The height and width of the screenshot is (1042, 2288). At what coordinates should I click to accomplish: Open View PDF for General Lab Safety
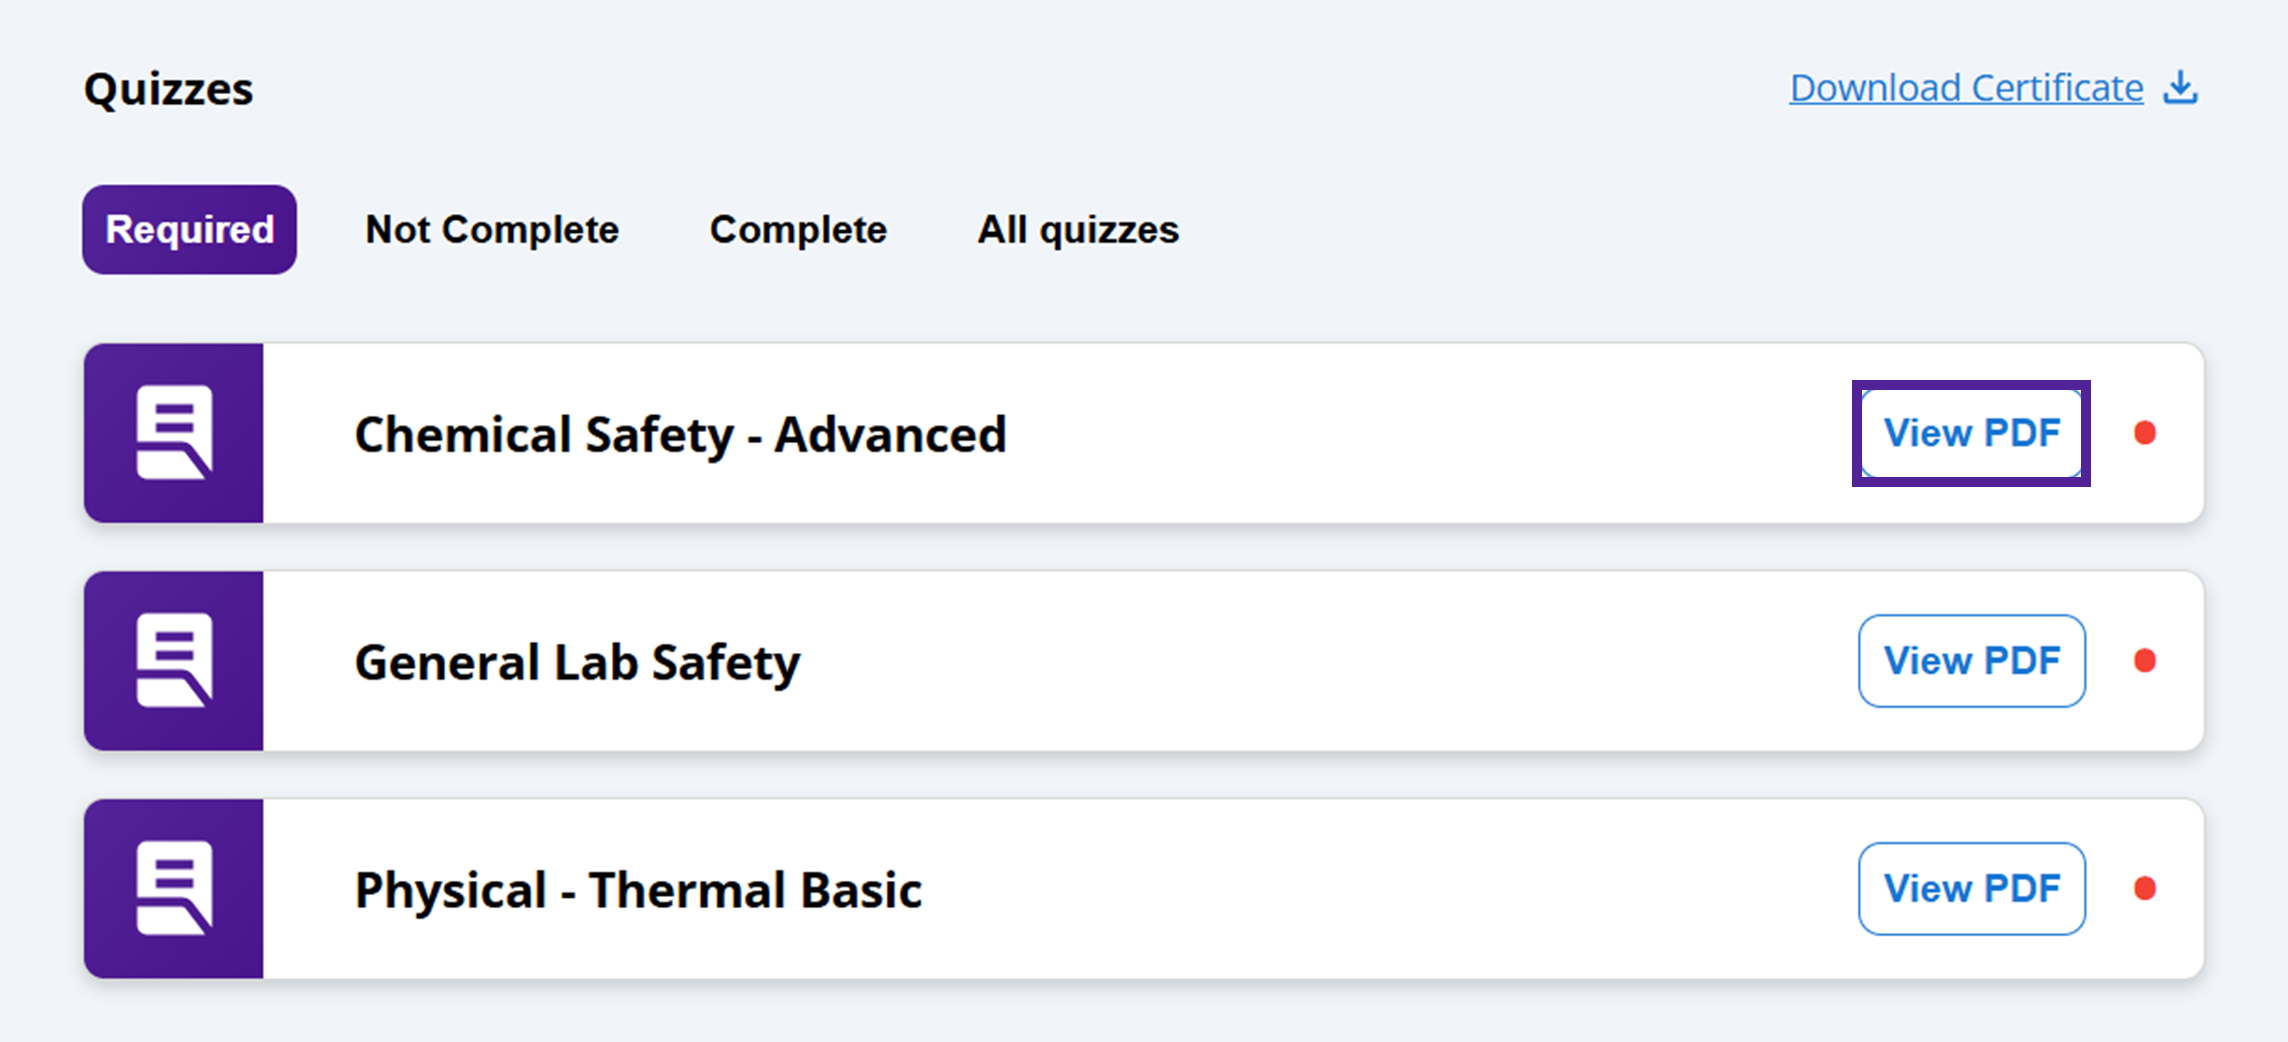click(1971, 661)
